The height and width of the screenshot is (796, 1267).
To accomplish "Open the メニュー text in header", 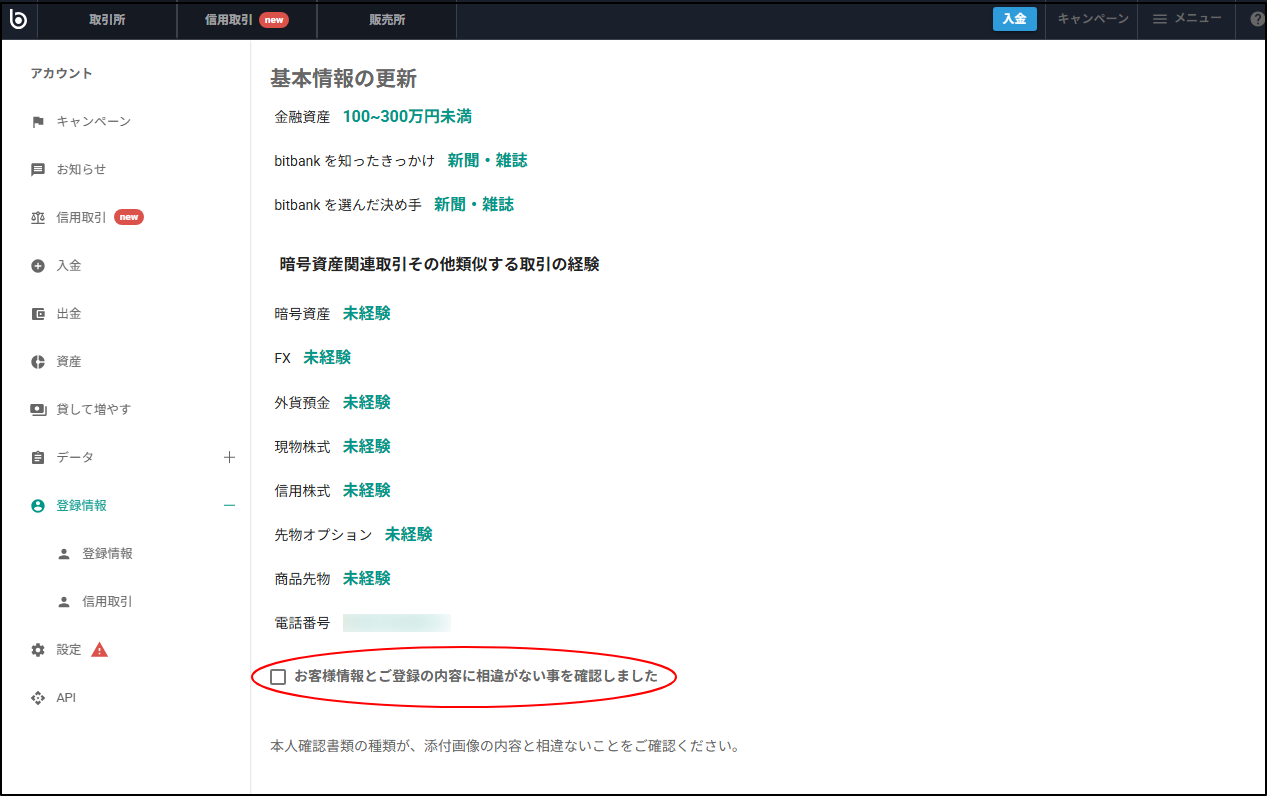I will tap(1198, 19).
